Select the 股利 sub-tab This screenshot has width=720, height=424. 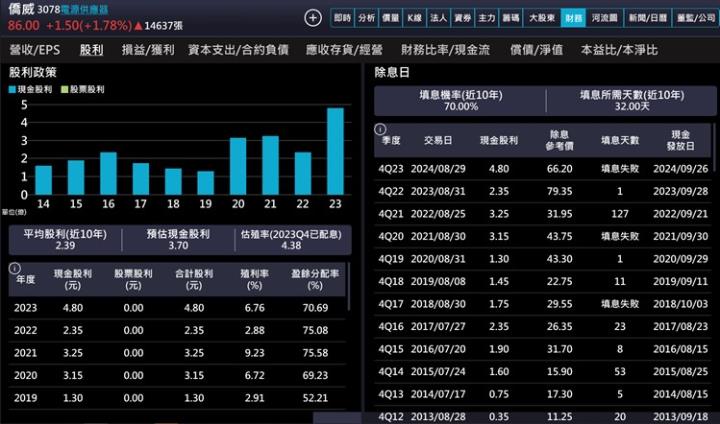(91, 50)
